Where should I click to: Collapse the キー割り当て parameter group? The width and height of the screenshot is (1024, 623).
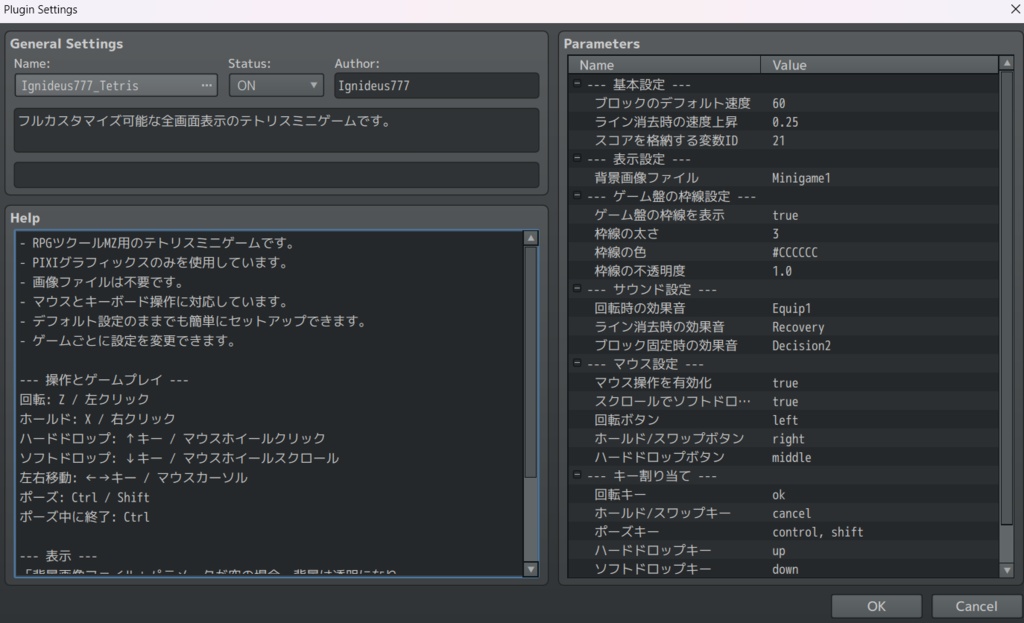pyautogui.click(x=576, y=476)
